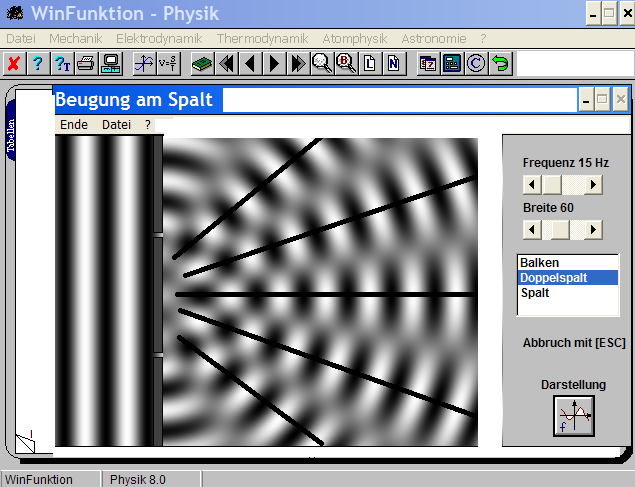Click the copyright C circle icon
This screenshot has height=487, width=635.
476,64
